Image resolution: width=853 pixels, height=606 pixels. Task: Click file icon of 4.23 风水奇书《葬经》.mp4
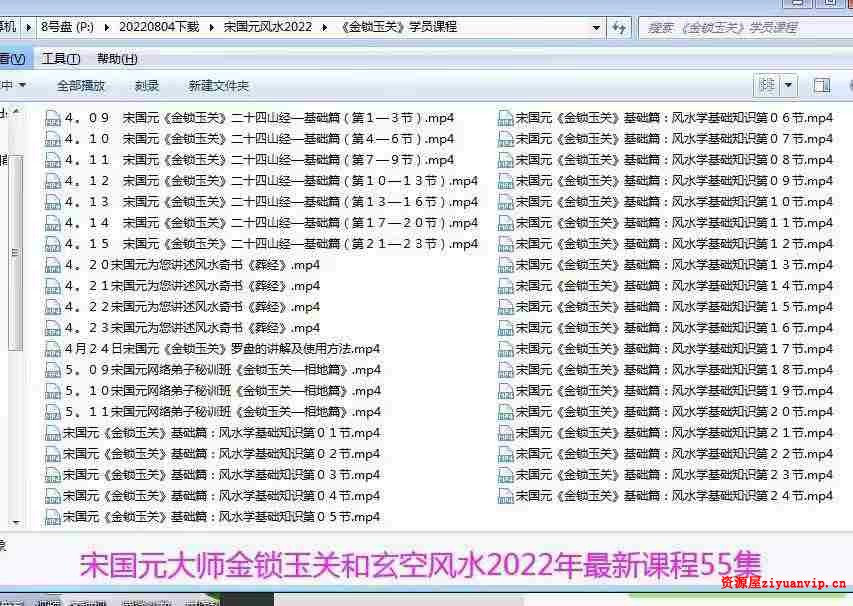(x=53, y=329)
